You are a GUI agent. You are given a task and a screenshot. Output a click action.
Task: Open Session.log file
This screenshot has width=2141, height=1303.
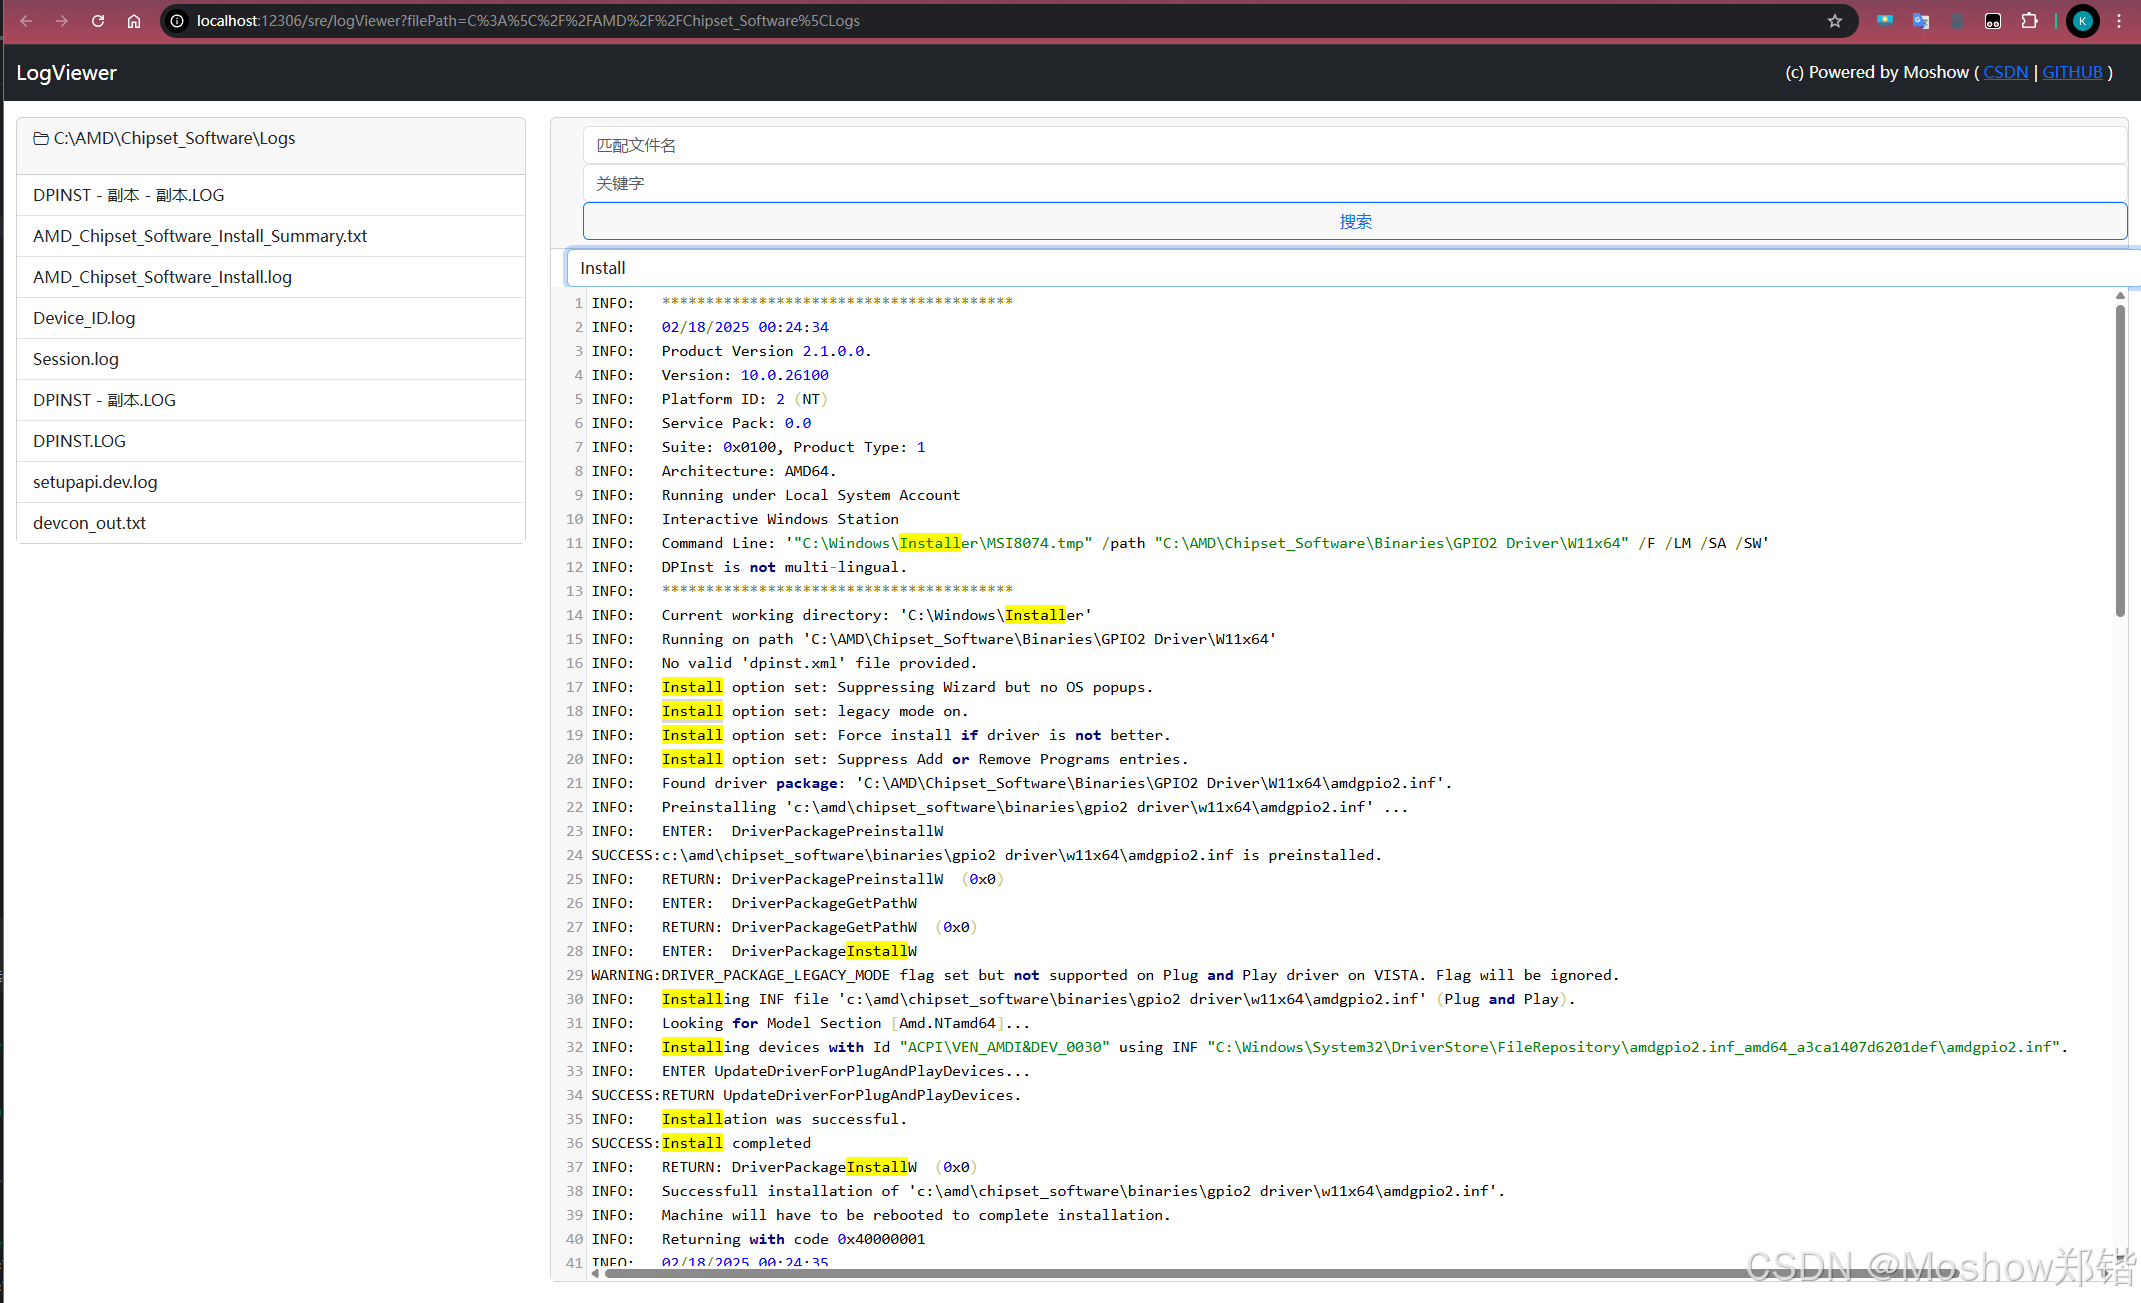click(271, 359)
